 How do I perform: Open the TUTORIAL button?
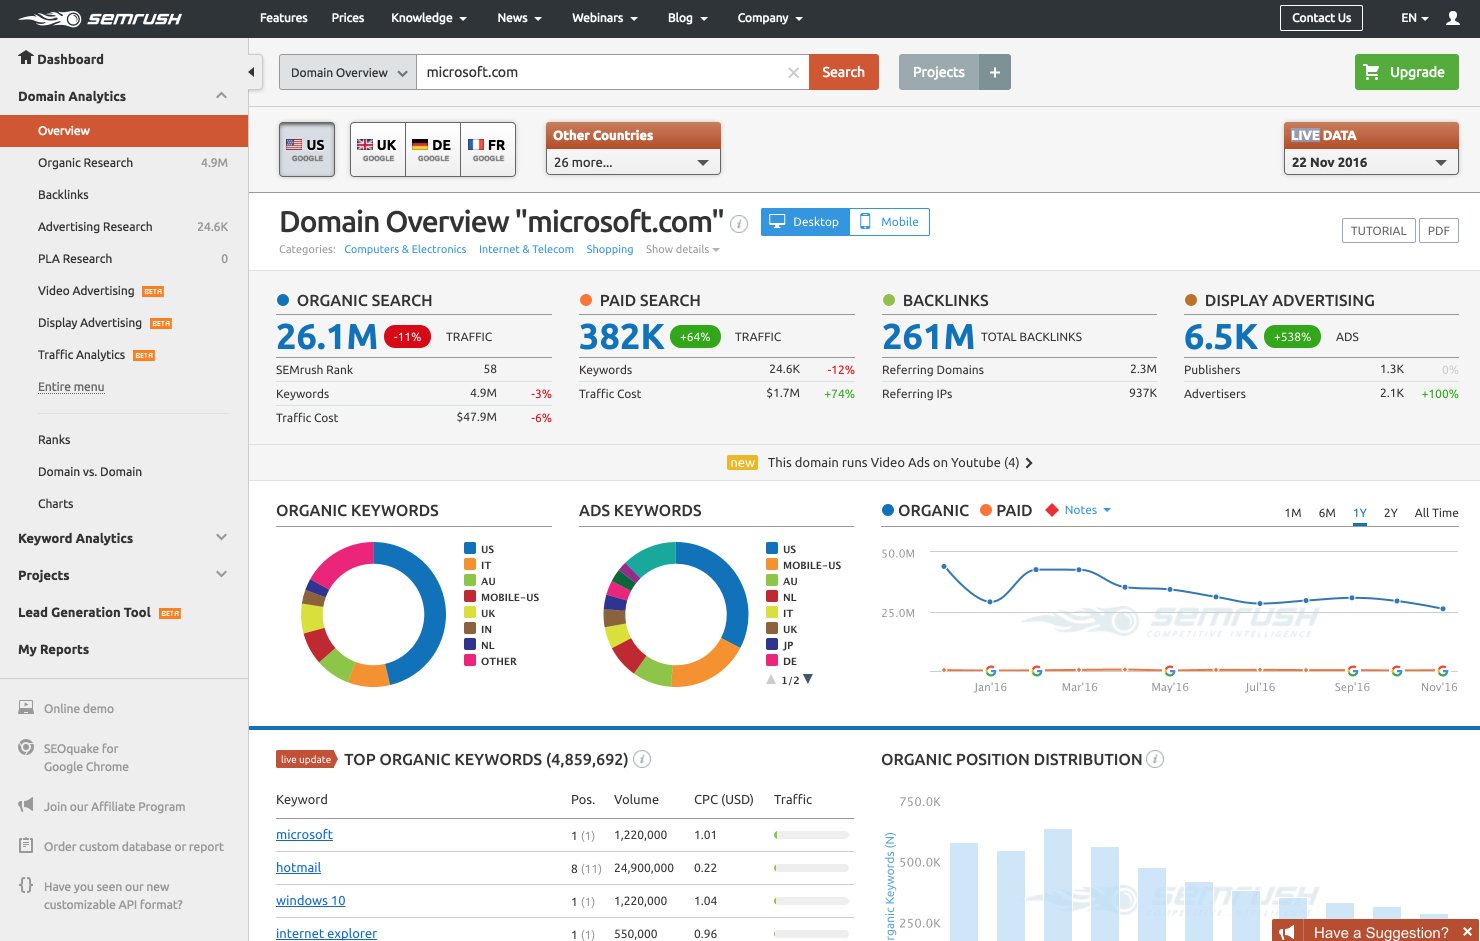click(x=1378, y=231)
